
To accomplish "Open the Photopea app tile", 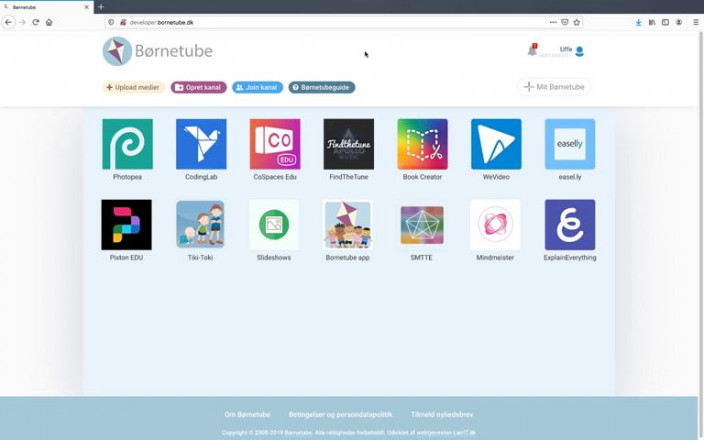I will pyautogui.click(x=128, y=144).
